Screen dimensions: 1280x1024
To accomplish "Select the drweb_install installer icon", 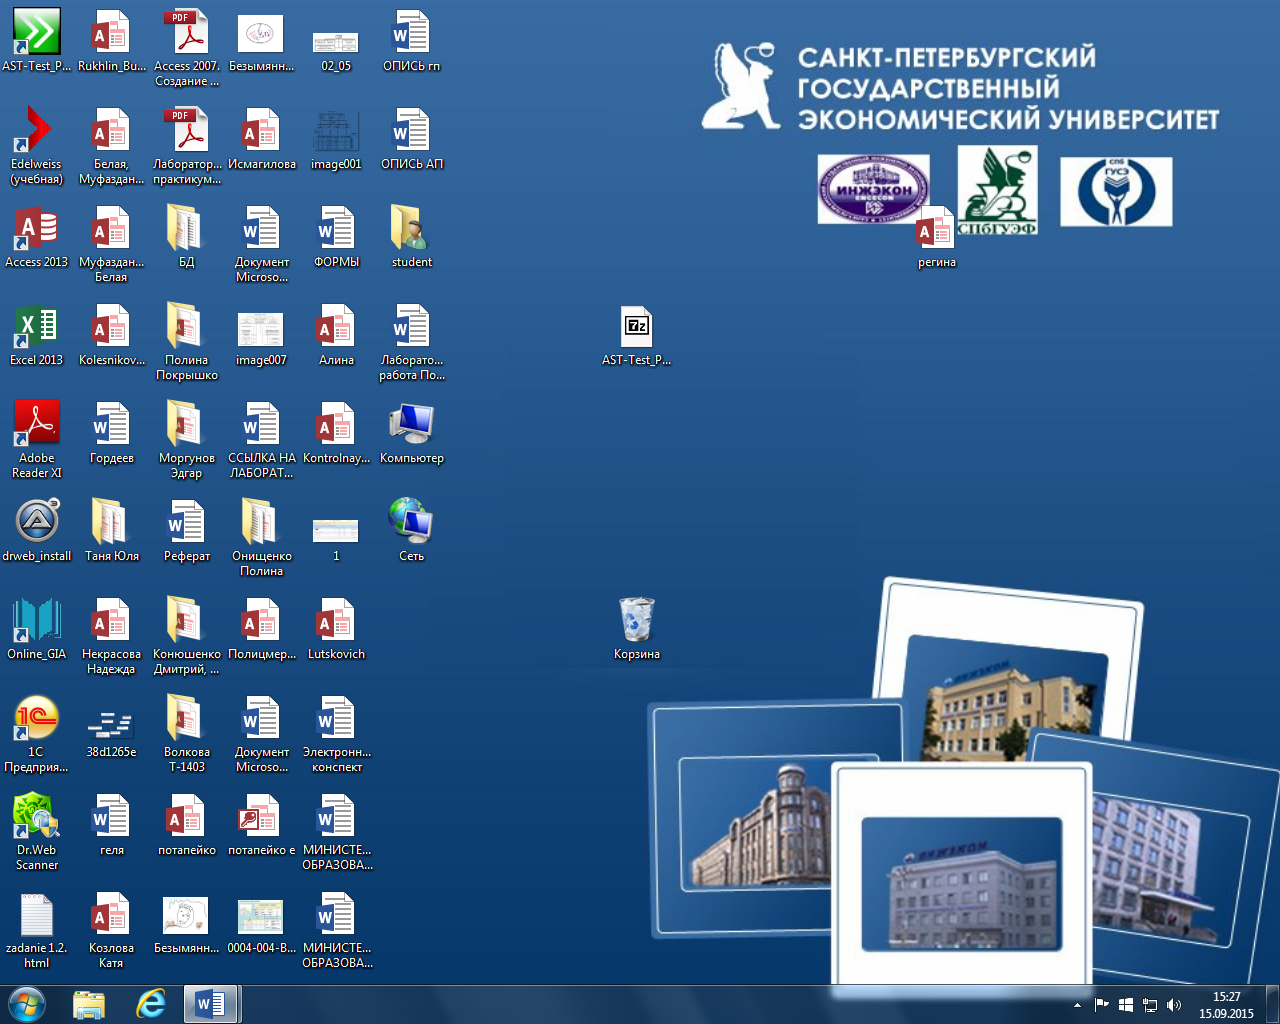I will pyautogui.click(x=37, y=524).
